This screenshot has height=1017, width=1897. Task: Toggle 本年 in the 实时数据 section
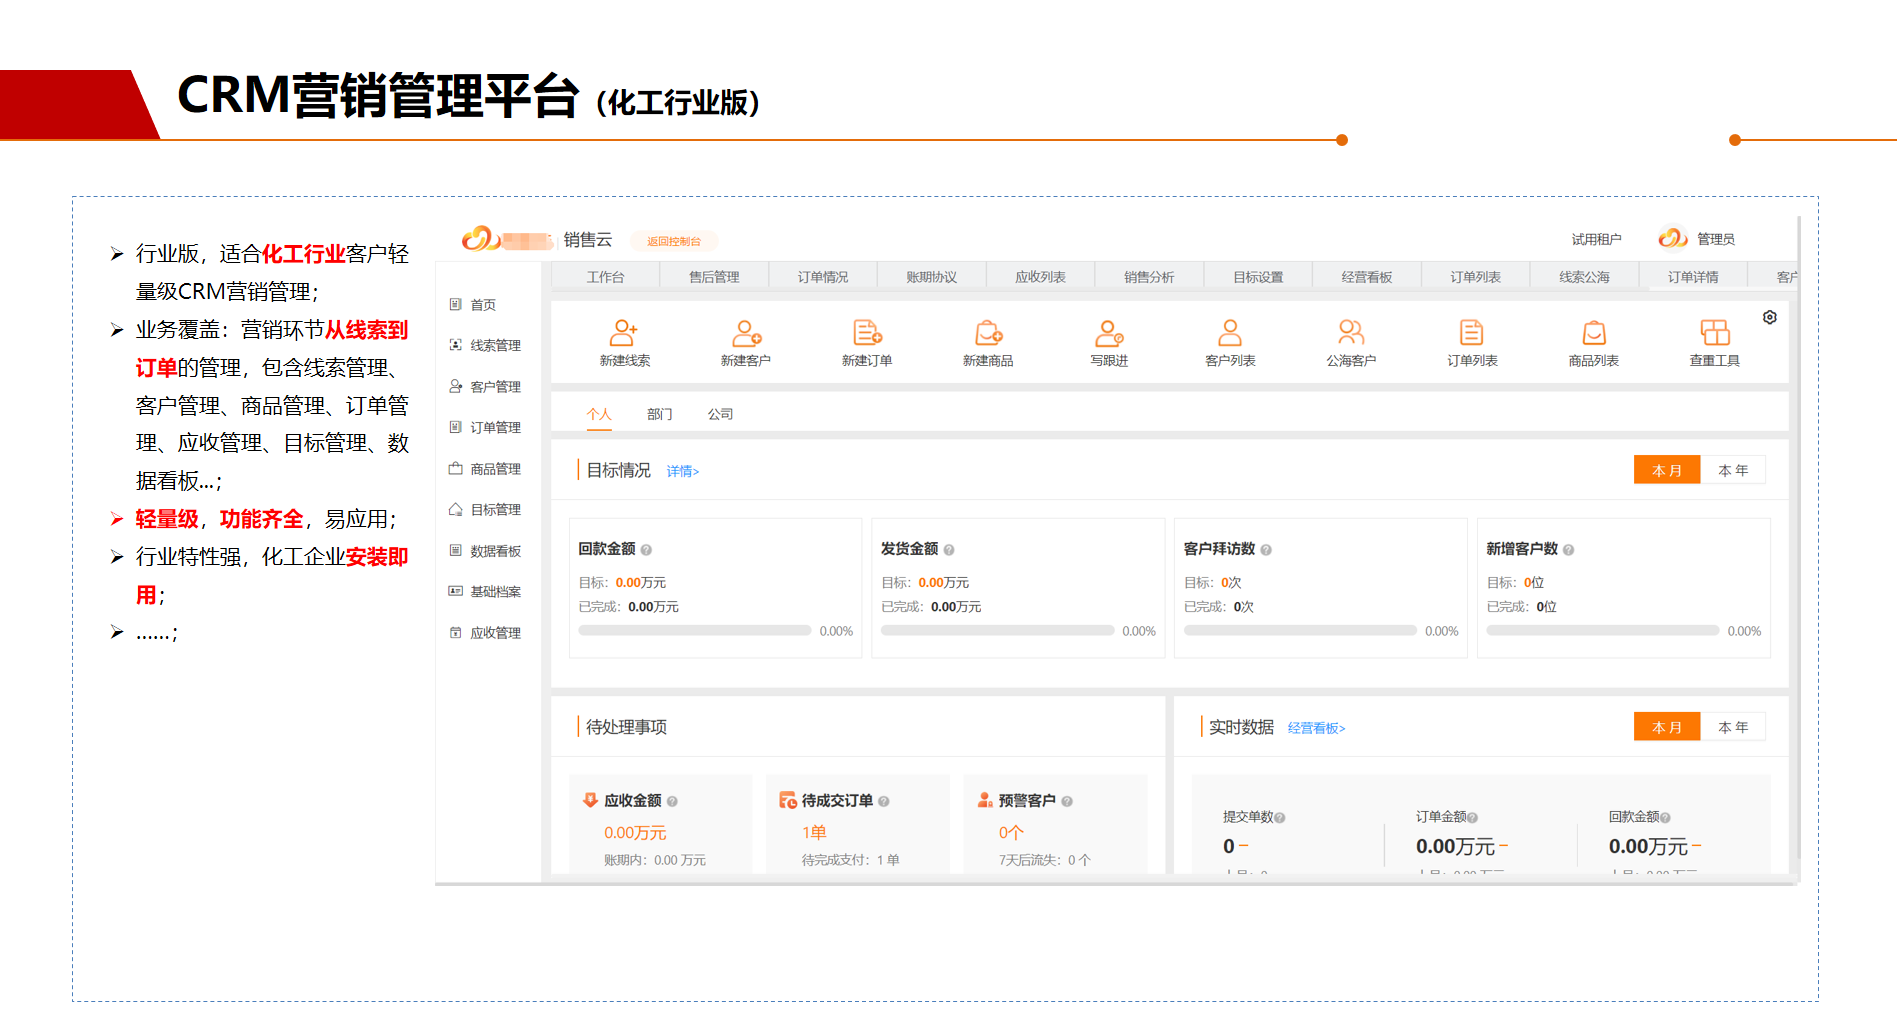tap(1733, 727)
